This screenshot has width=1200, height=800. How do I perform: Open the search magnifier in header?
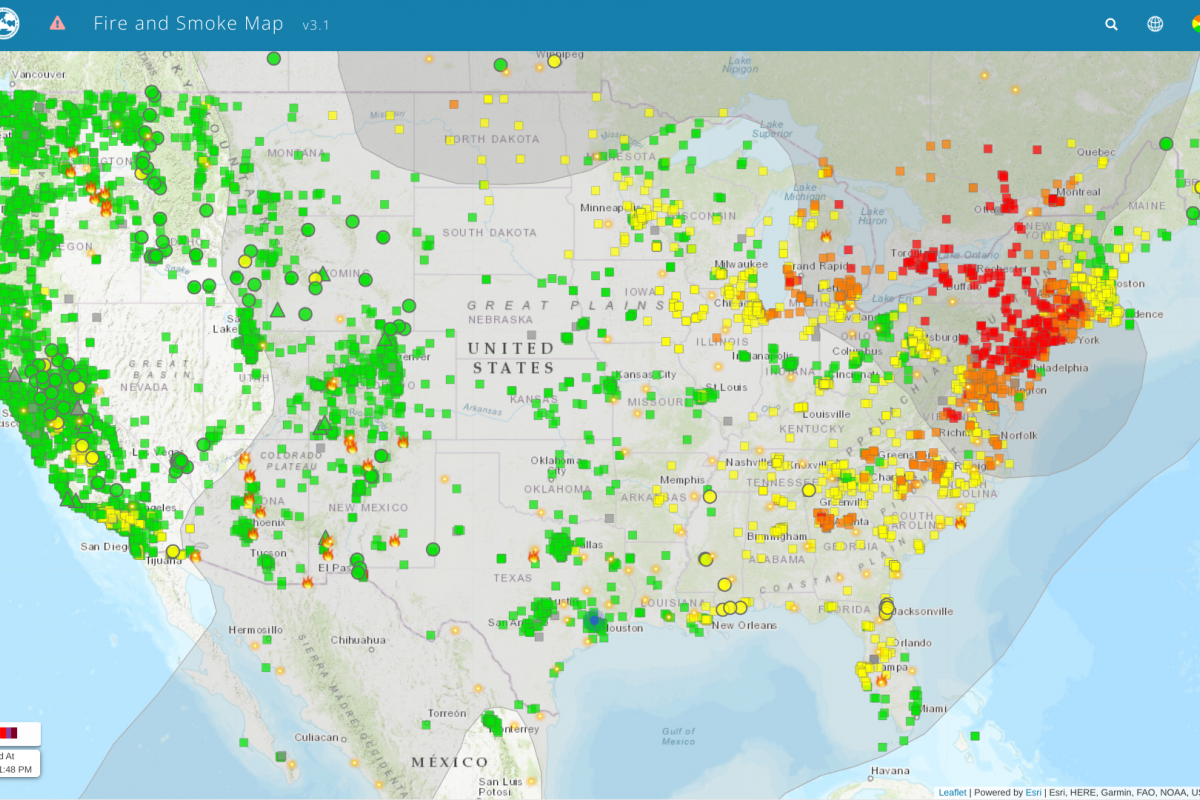tap(1111, 24)
